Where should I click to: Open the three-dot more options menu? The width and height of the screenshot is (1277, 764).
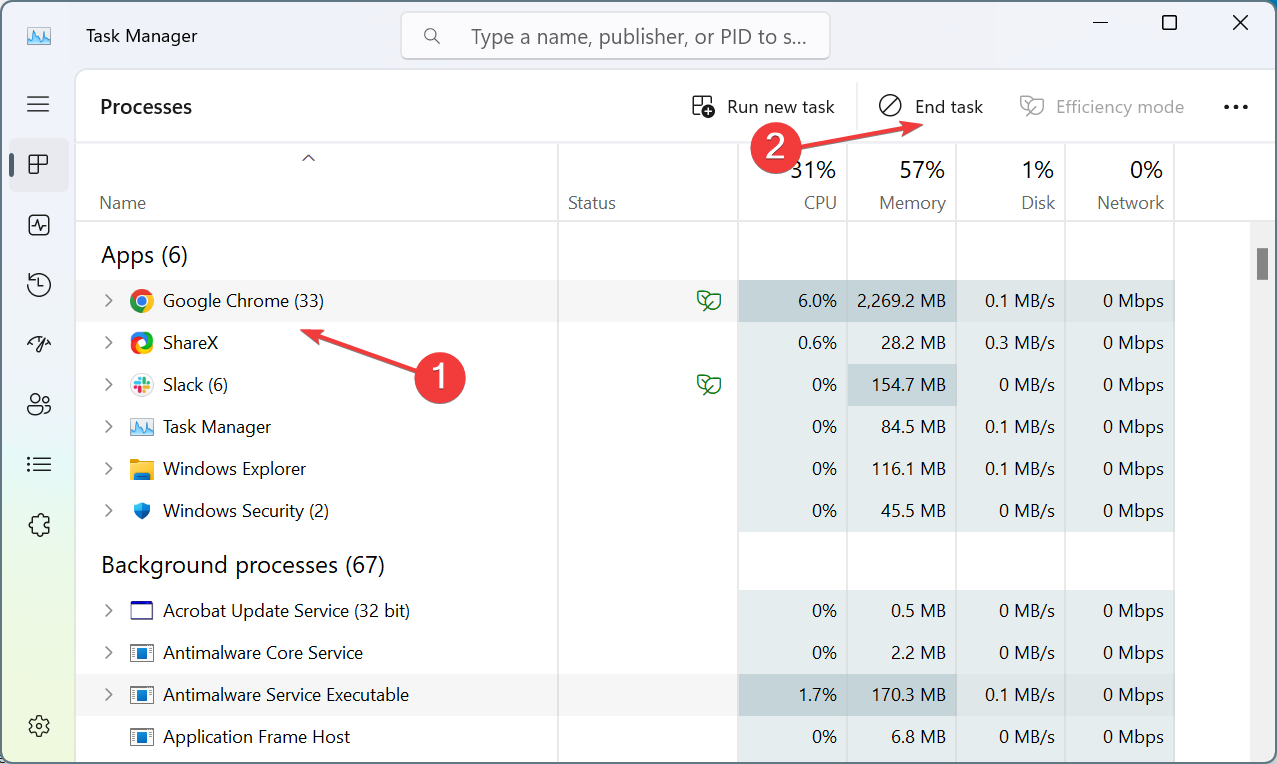tap(1236, 107)
